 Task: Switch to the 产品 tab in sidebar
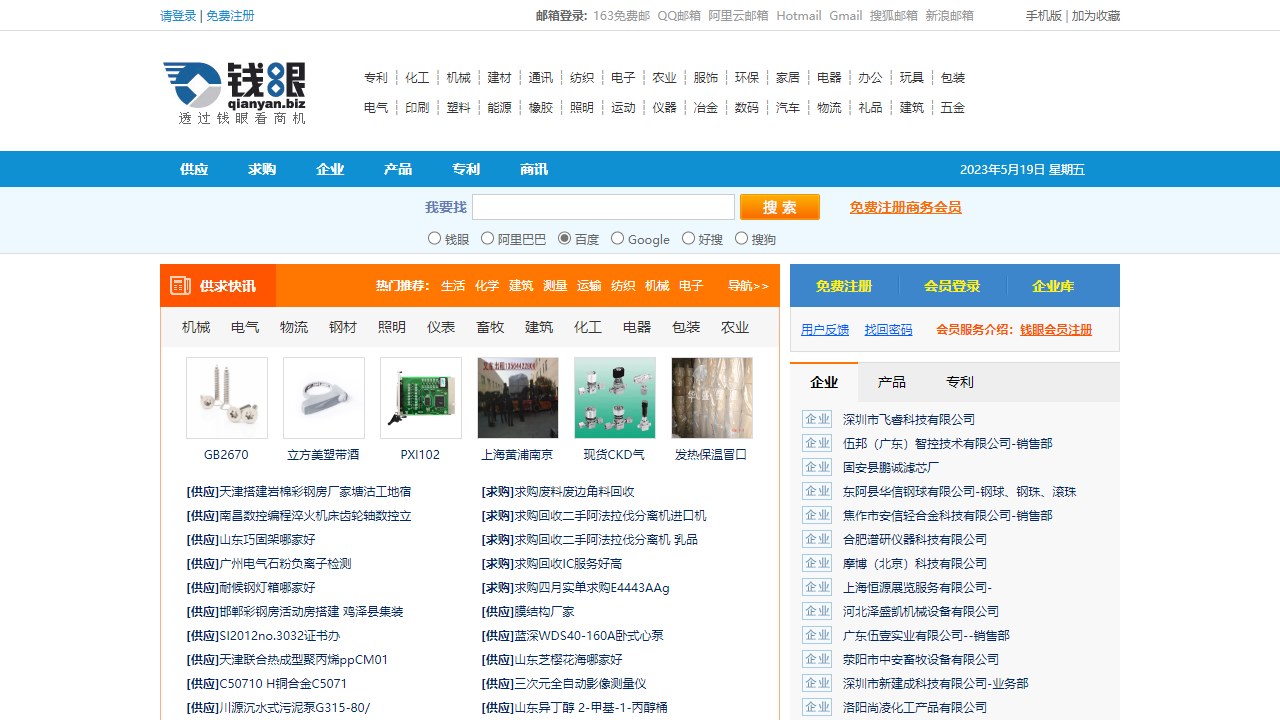(x=891, y=382)
